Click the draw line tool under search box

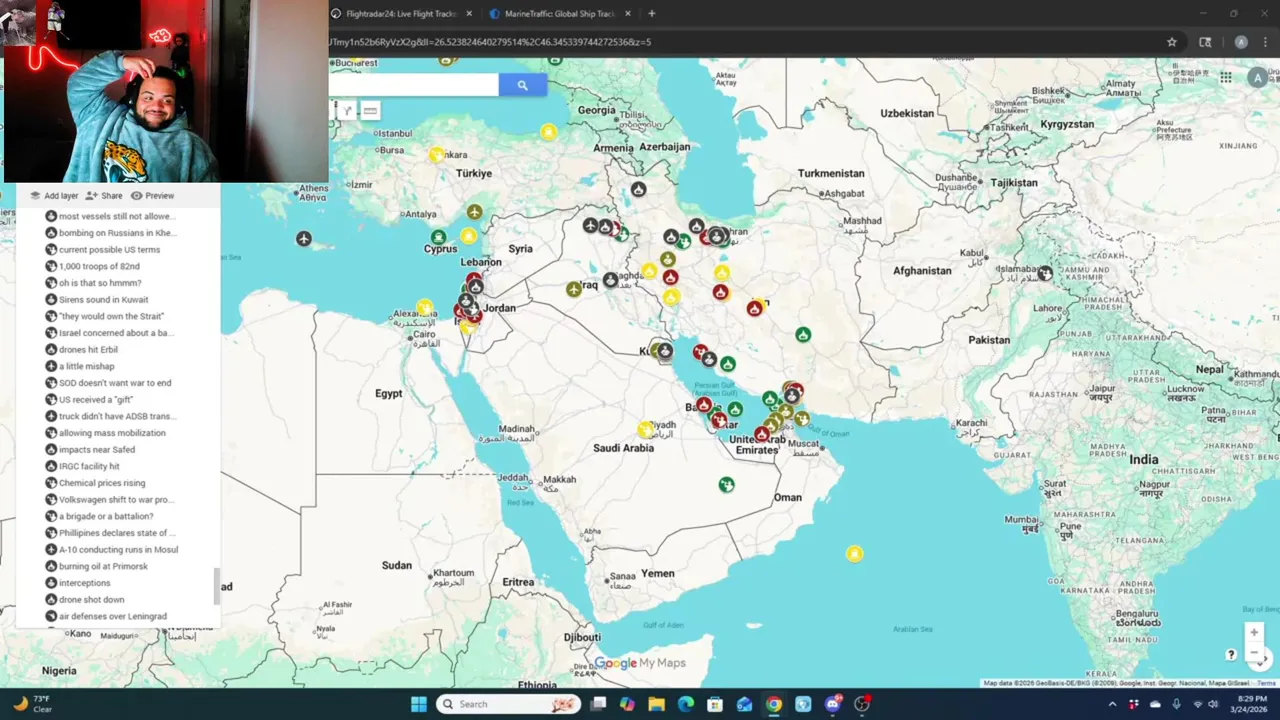tap(347, 111)
